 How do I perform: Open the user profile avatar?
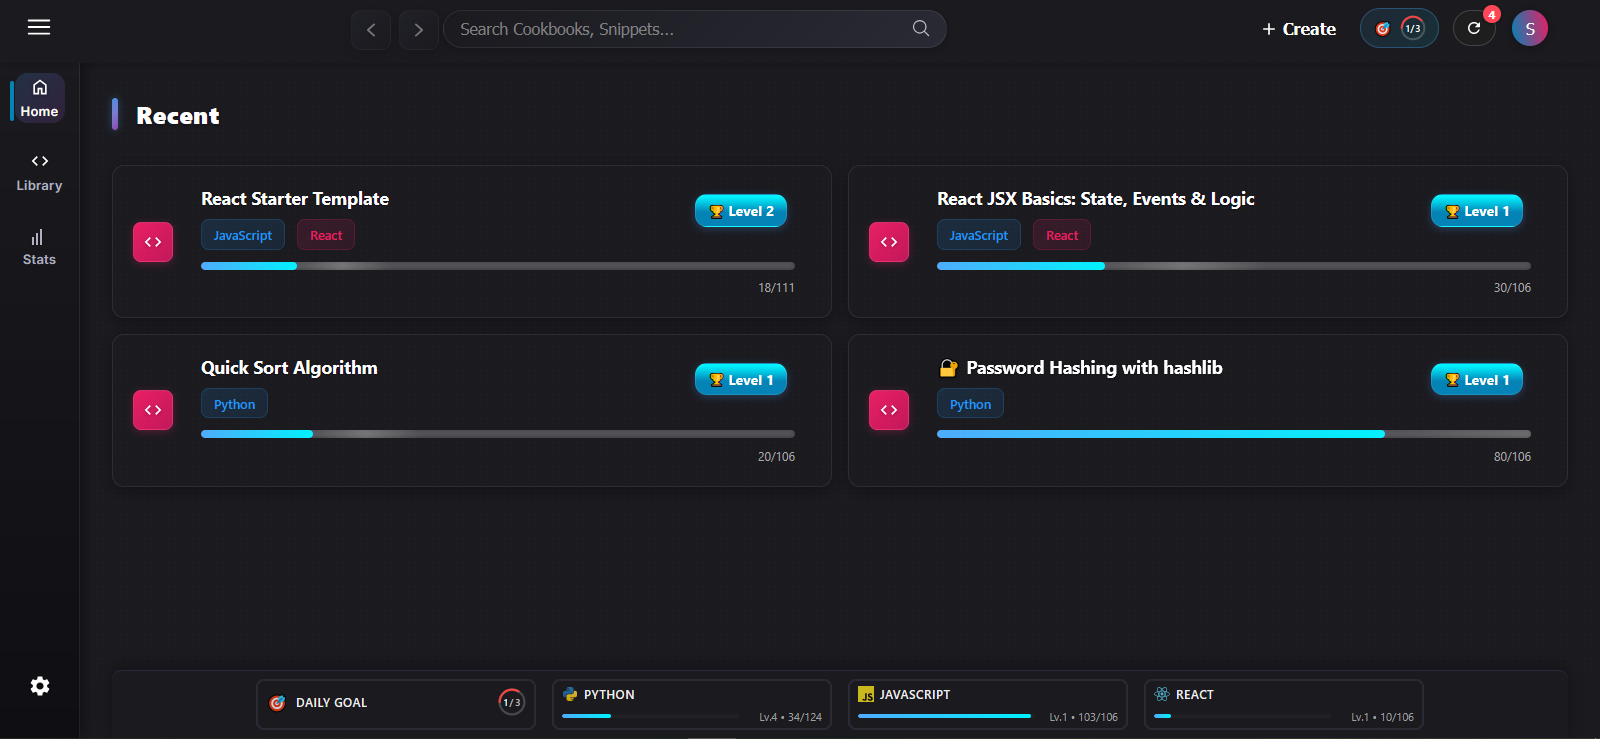[1530, 28]
